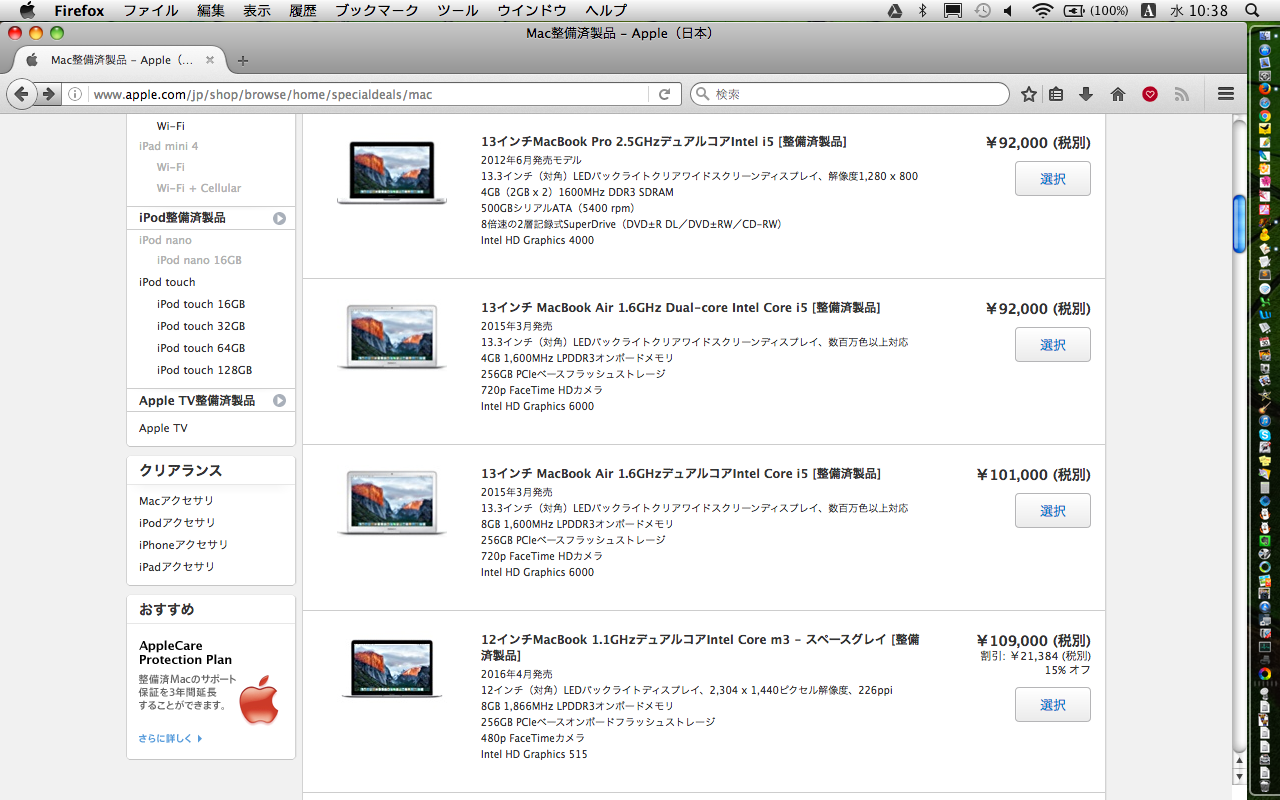Click the page vertical scrollbar thumb
This screenshot has height=800, width=1280.
(x=1239, y=224)
